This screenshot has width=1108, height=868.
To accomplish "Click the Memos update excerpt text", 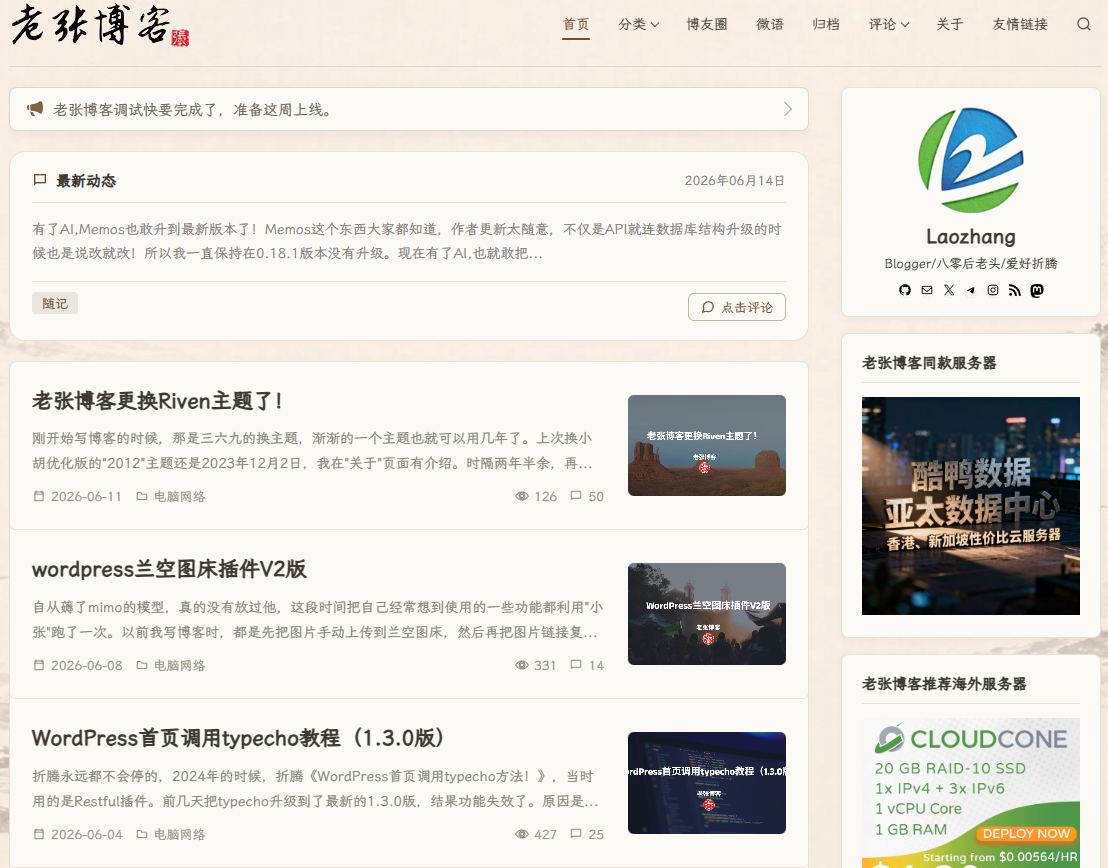I will (407, 241).
